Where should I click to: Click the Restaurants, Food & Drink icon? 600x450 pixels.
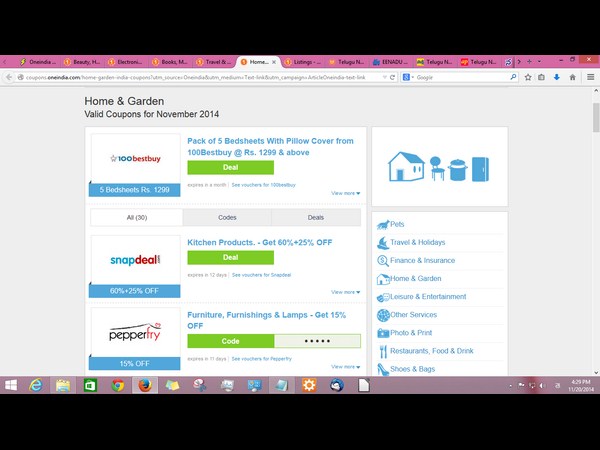(x=383, y=351)
